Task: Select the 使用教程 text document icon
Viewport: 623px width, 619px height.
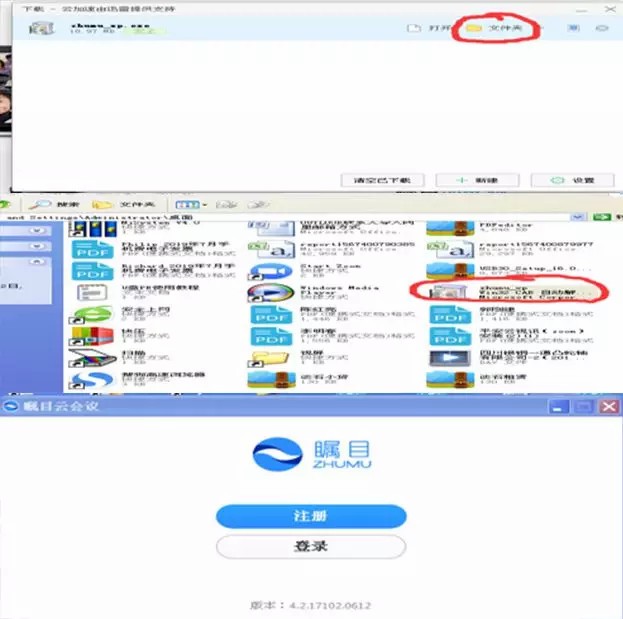Action: click(92, 292)
